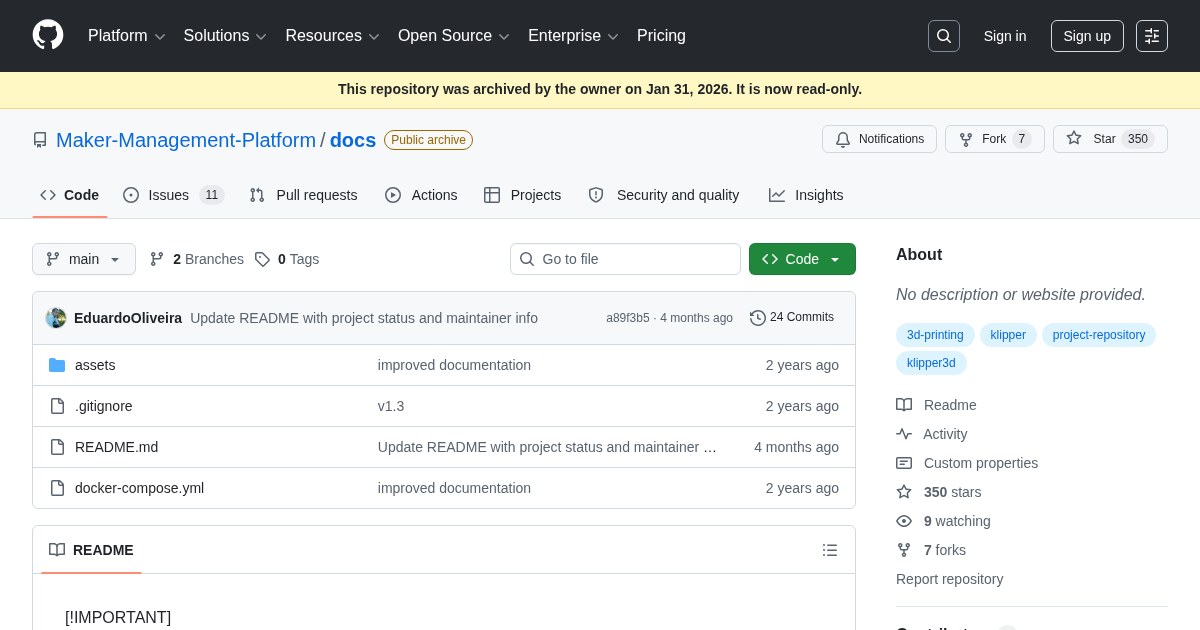
Task: Open the README outline list icon
Action: (830, 550)
